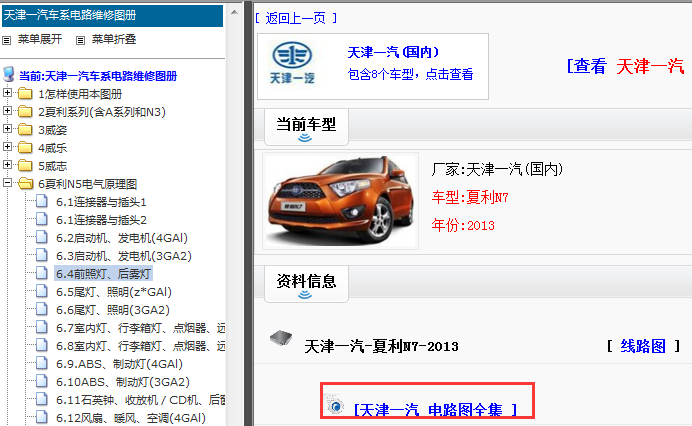The height and width of the screenshot is (426, 692).
Task: Click folder icon of 1怎样使用本图册
Action: (x=25, y=94)
